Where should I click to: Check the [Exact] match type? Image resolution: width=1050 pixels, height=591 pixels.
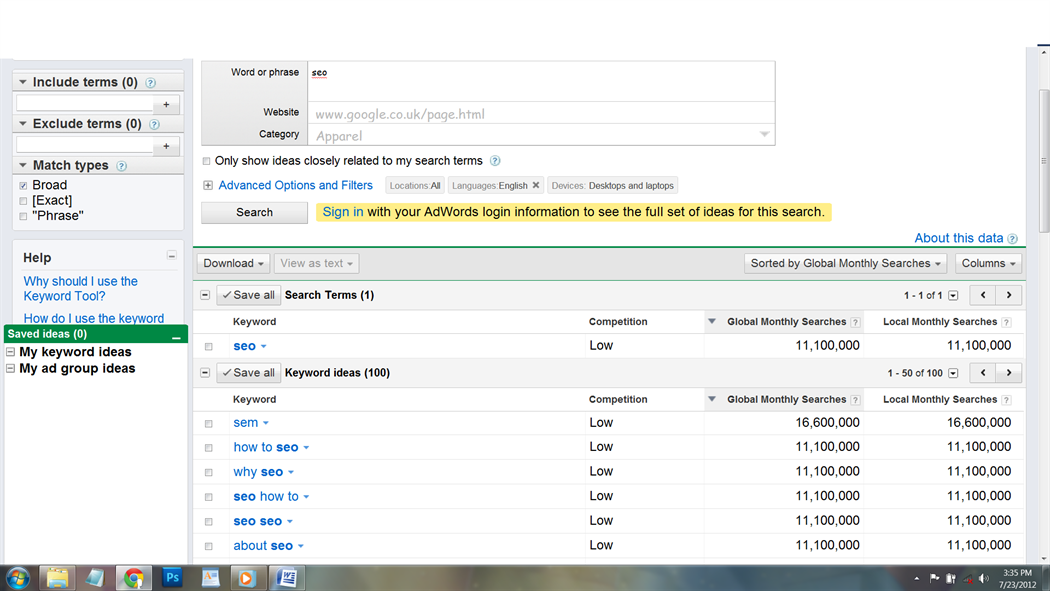tap(23, 201)
